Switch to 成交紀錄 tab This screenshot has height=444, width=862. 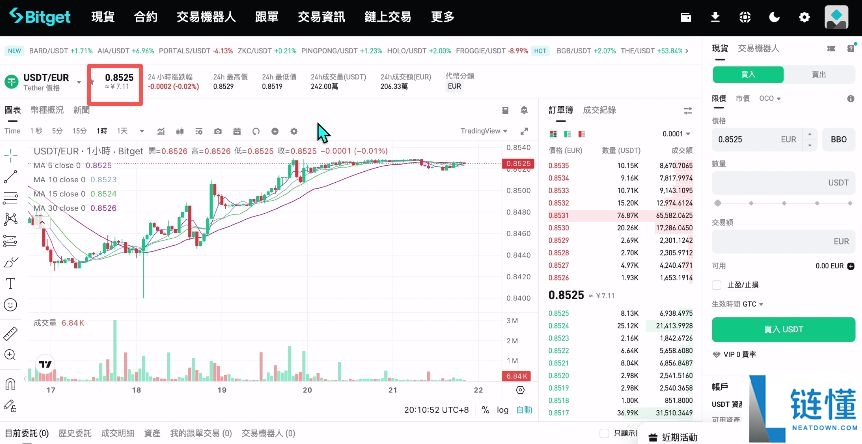[599, 110]
